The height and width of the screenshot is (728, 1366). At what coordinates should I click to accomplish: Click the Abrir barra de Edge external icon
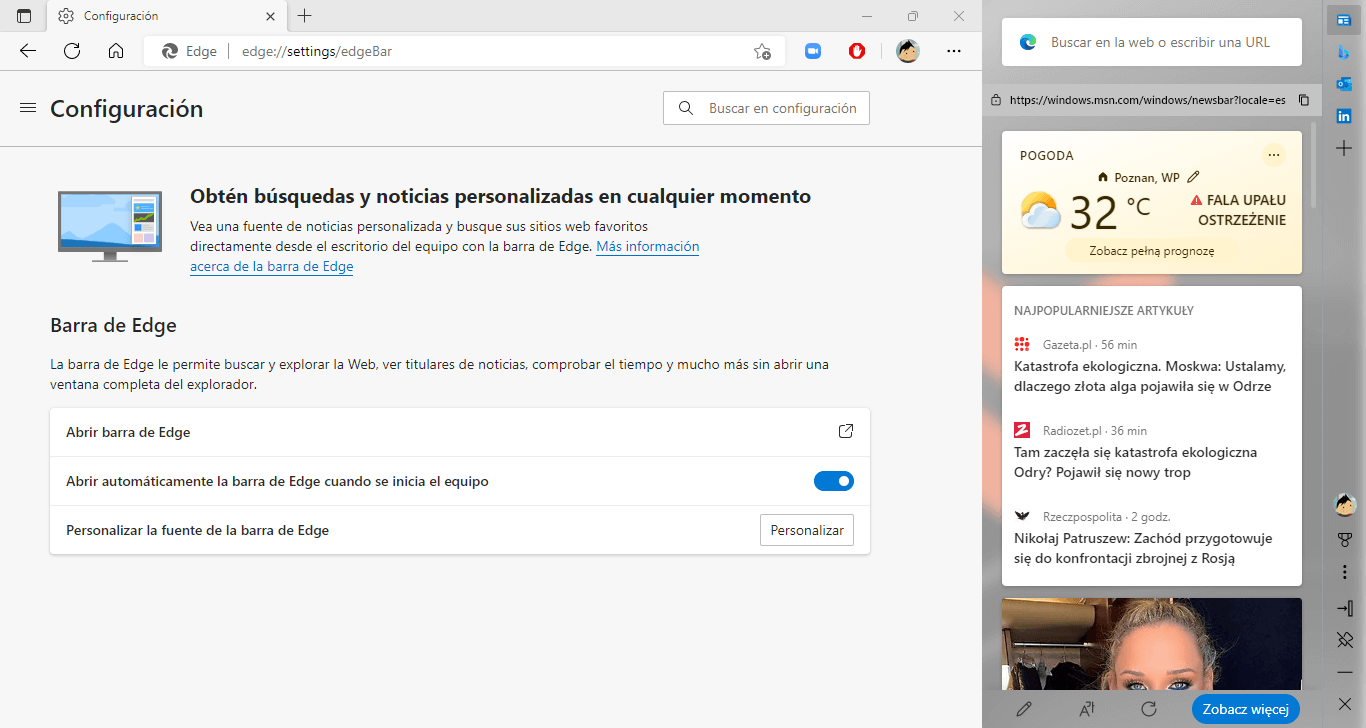click(846, 432)
